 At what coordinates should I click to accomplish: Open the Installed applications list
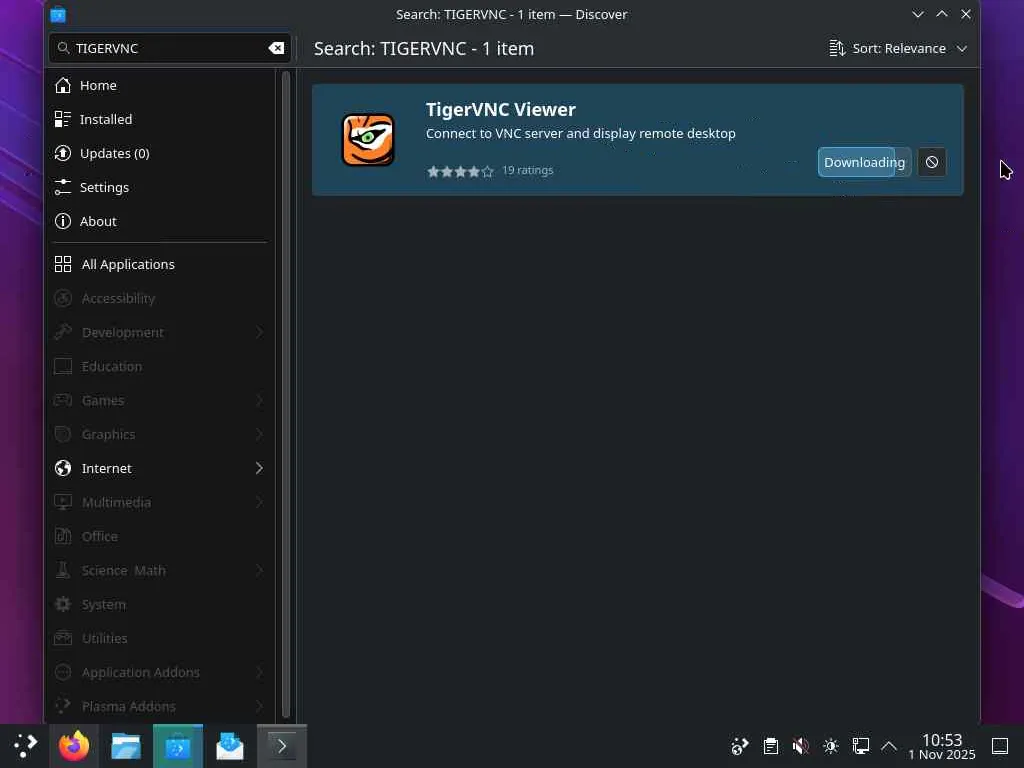pos(160,120)
